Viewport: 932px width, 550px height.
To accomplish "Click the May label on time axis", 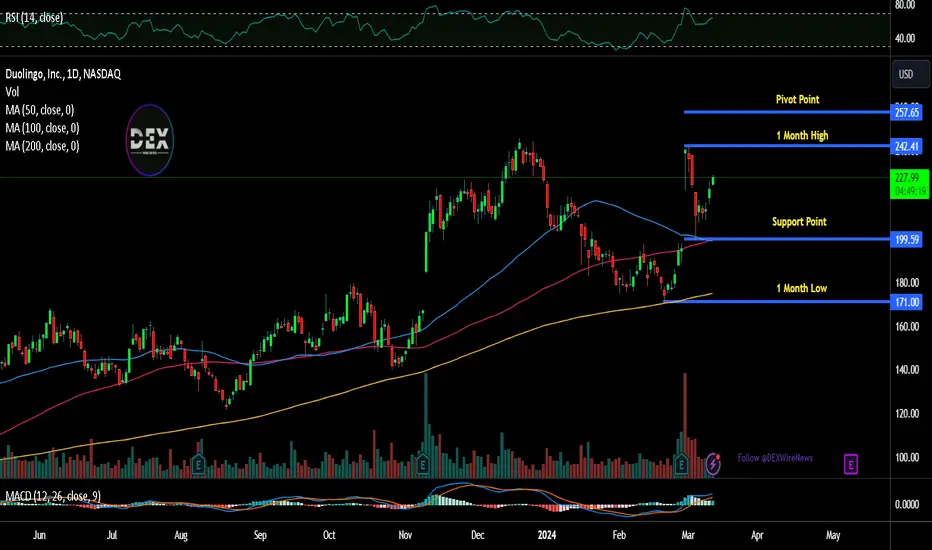I will pos(833,535).
